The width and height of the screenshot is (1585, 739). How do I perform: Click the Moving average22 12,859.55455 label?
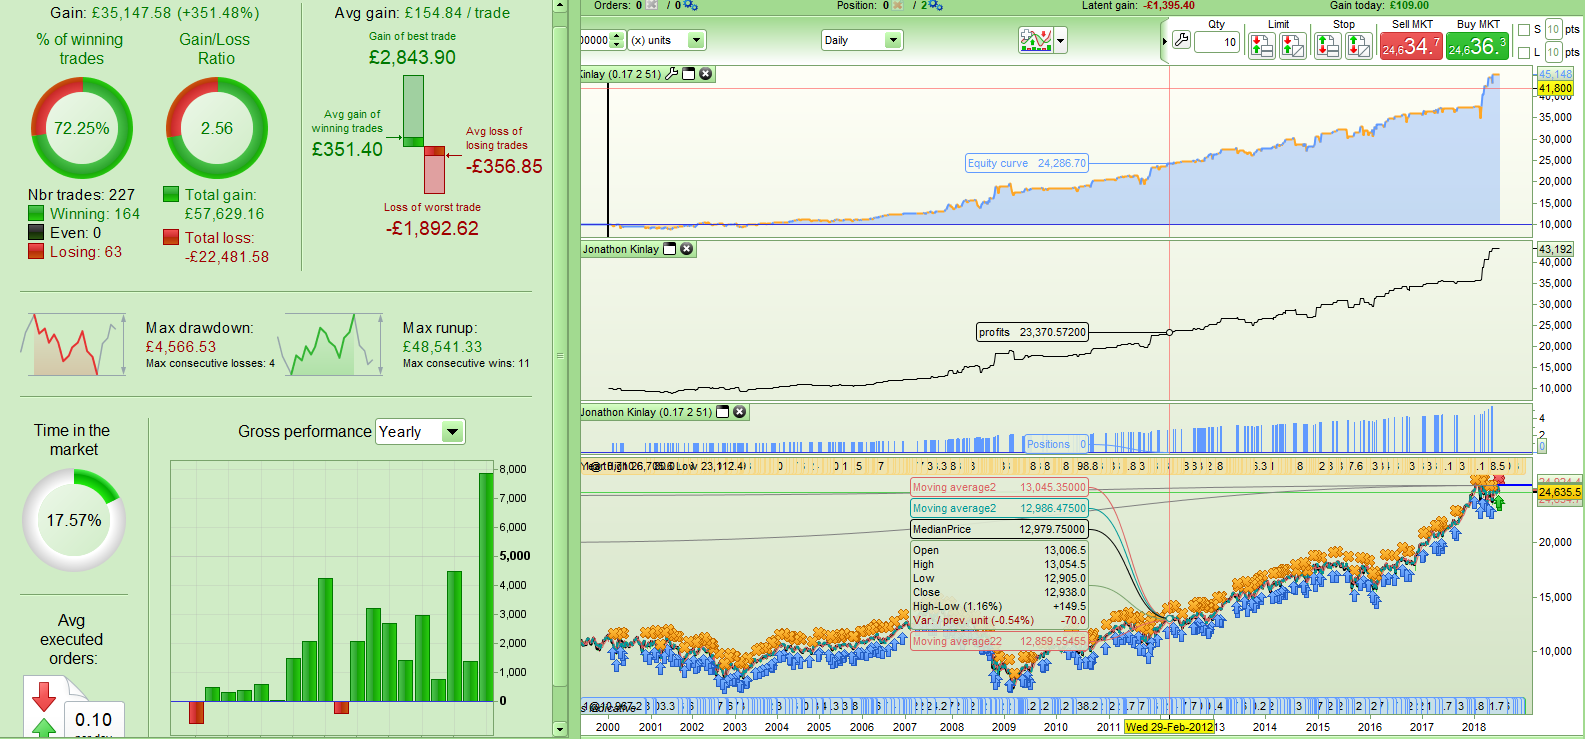click(x=998, y=641)
